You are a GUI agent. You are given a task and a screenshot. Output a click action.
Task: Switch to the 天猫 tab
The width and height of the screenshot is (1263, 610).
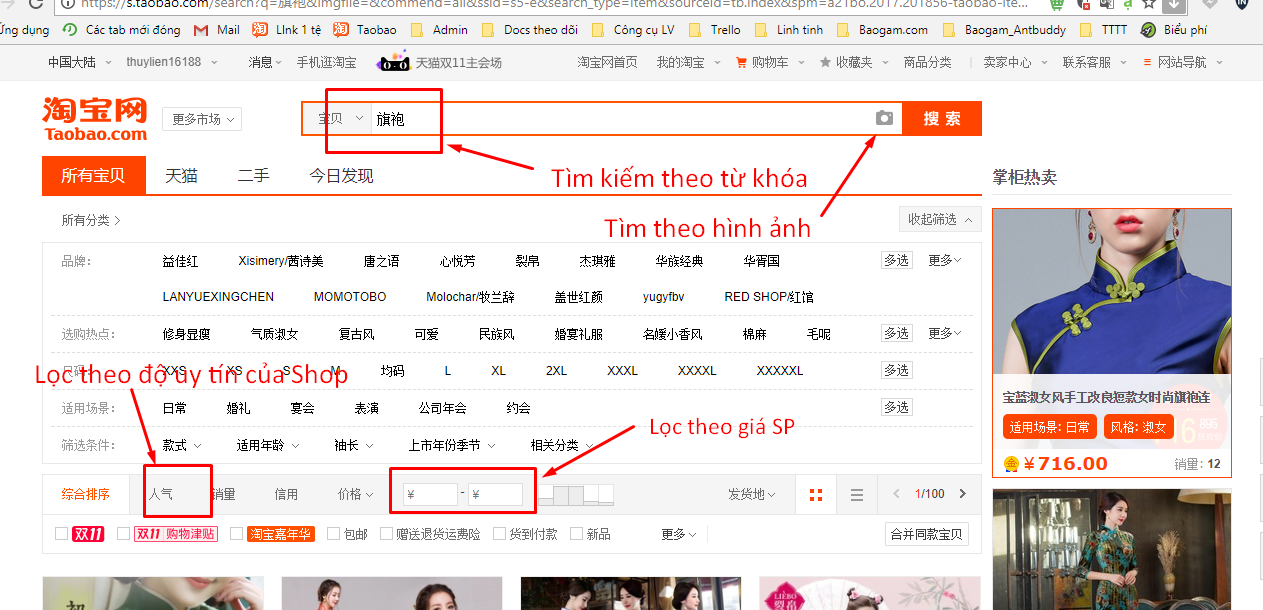[x=181, y=176]
